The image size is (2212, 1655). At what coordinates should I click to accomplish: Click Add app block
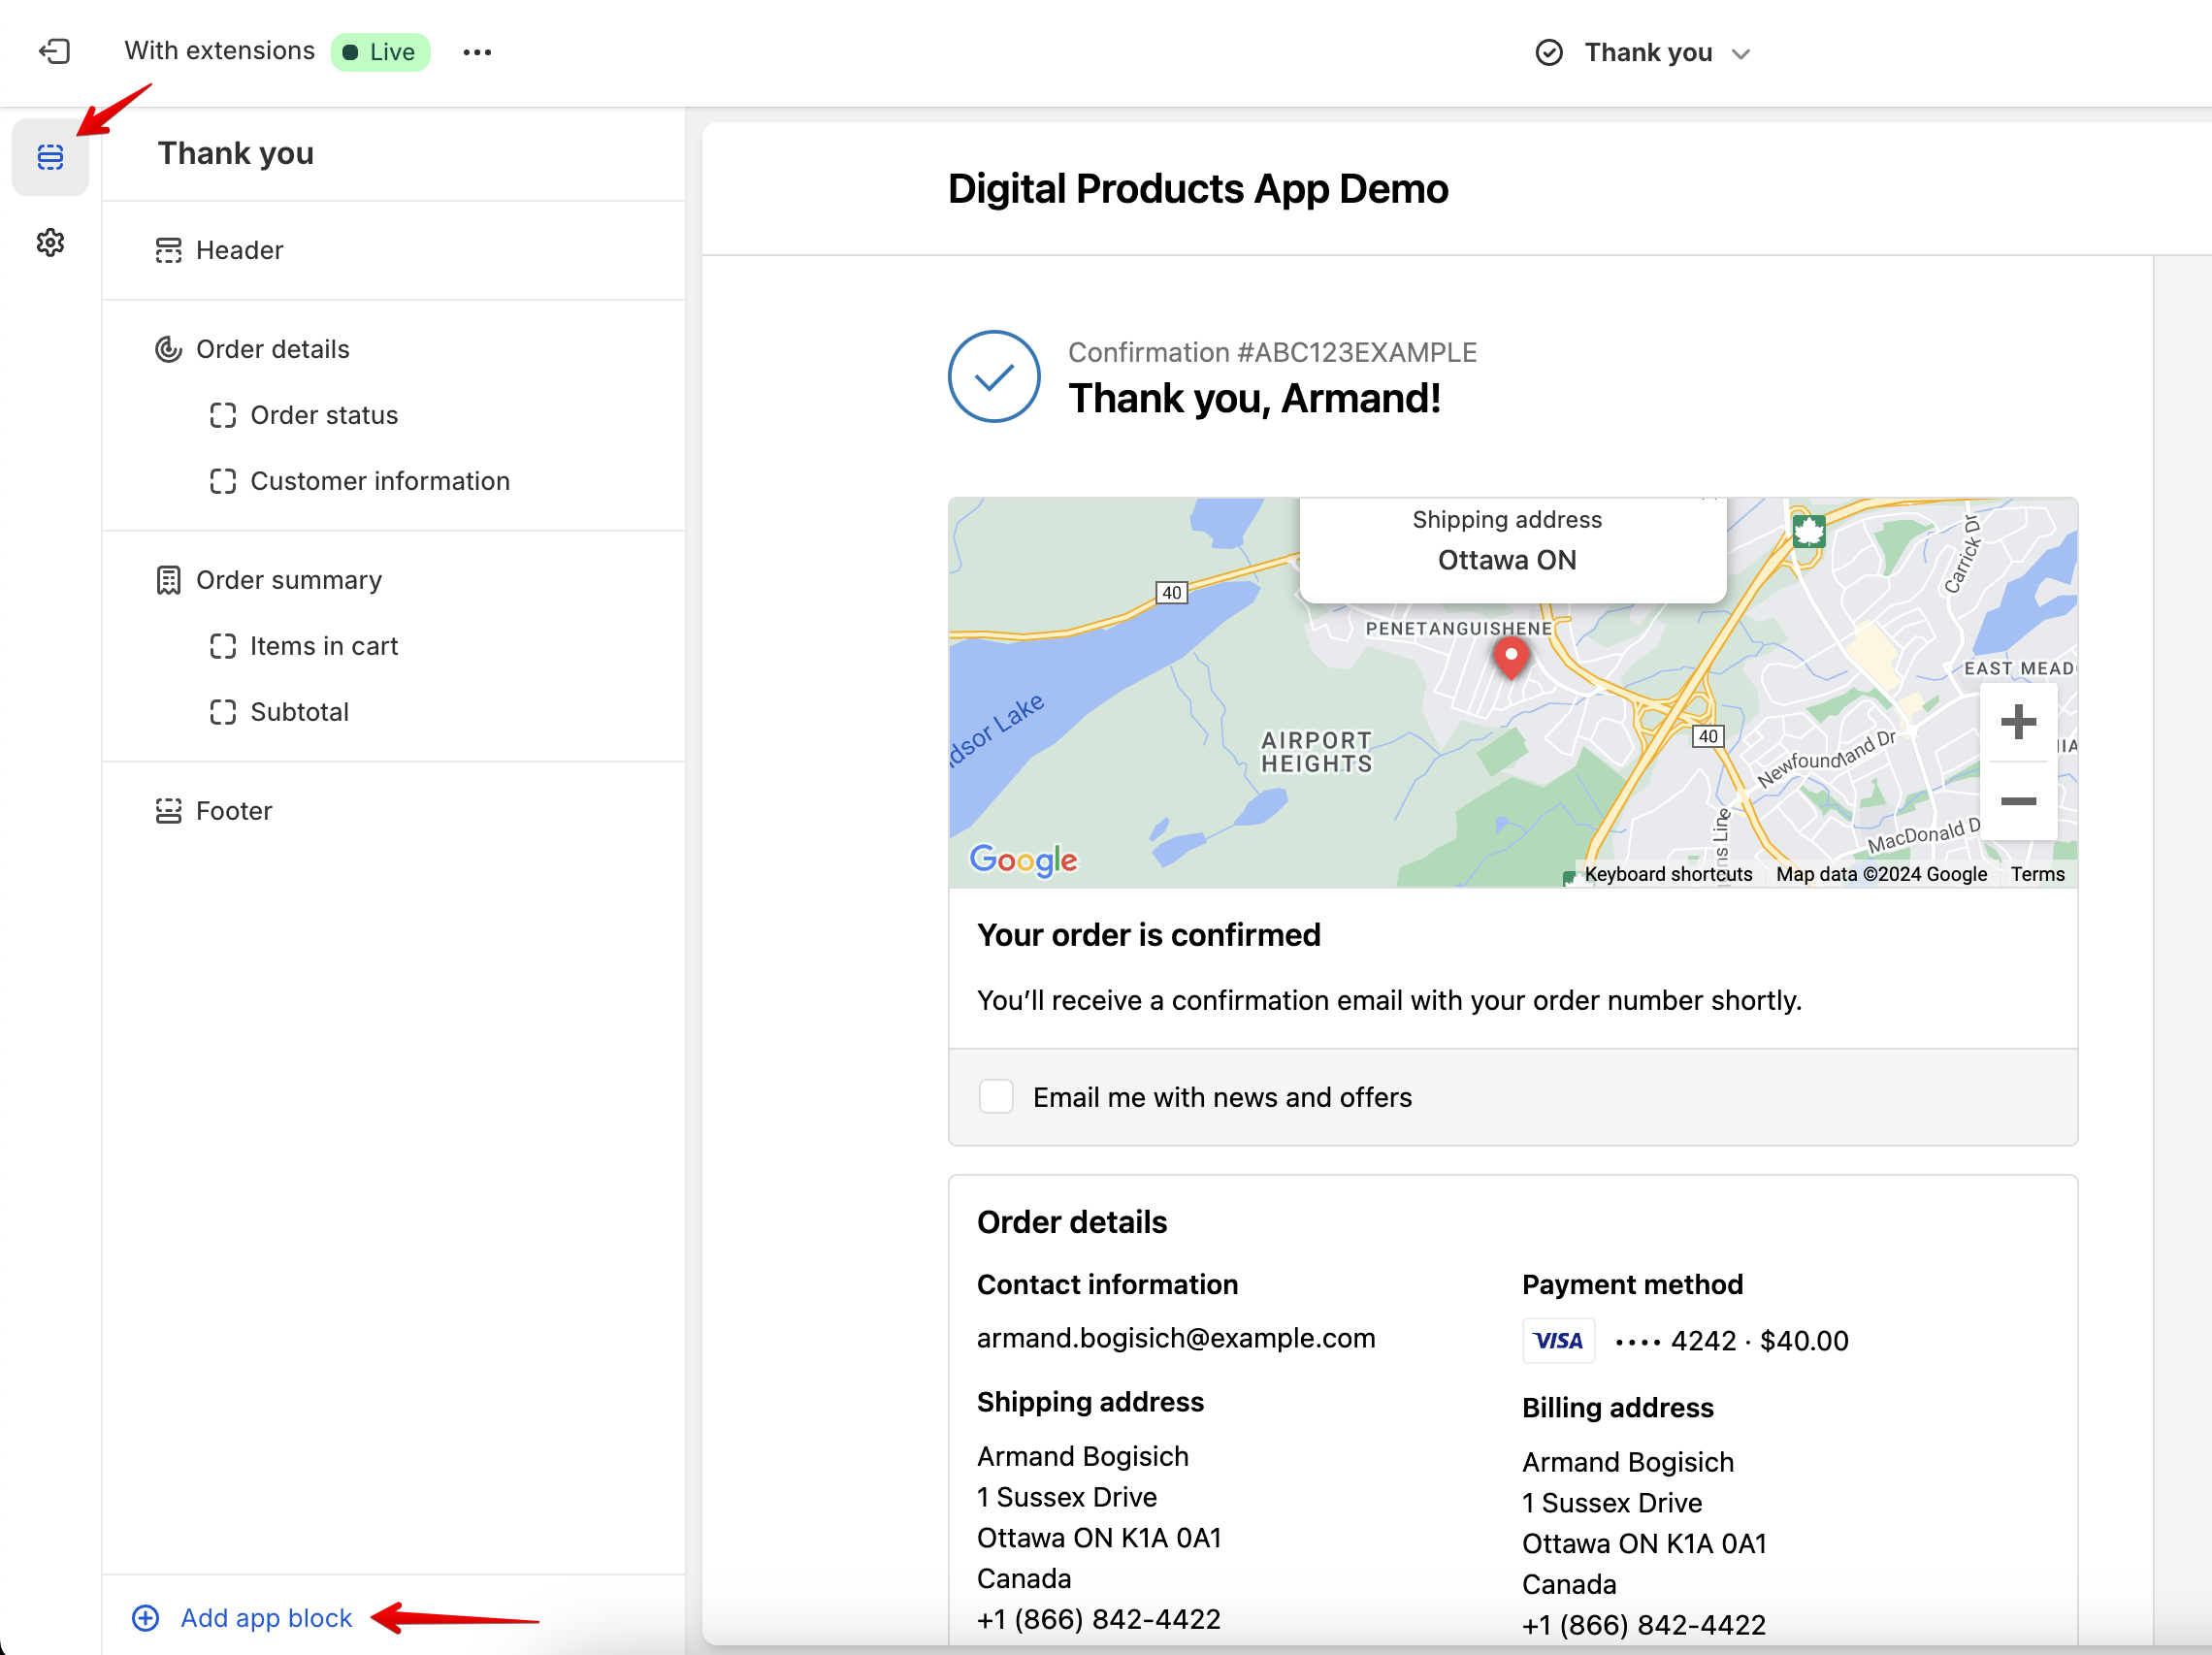[265, 1617]
